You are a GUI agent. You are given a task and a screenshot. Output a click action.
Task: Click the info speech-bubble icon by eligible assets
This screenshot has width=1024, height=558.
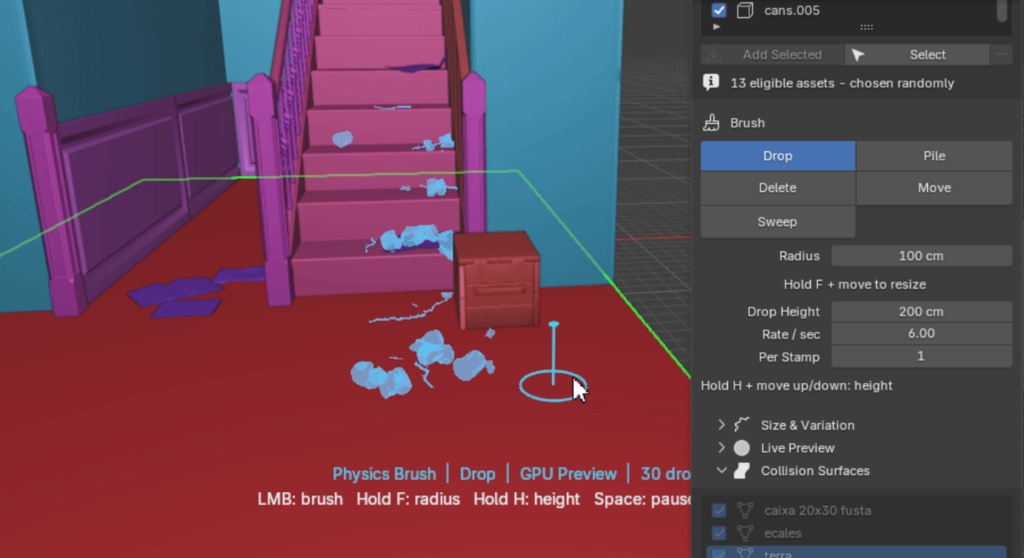(711, 82)
